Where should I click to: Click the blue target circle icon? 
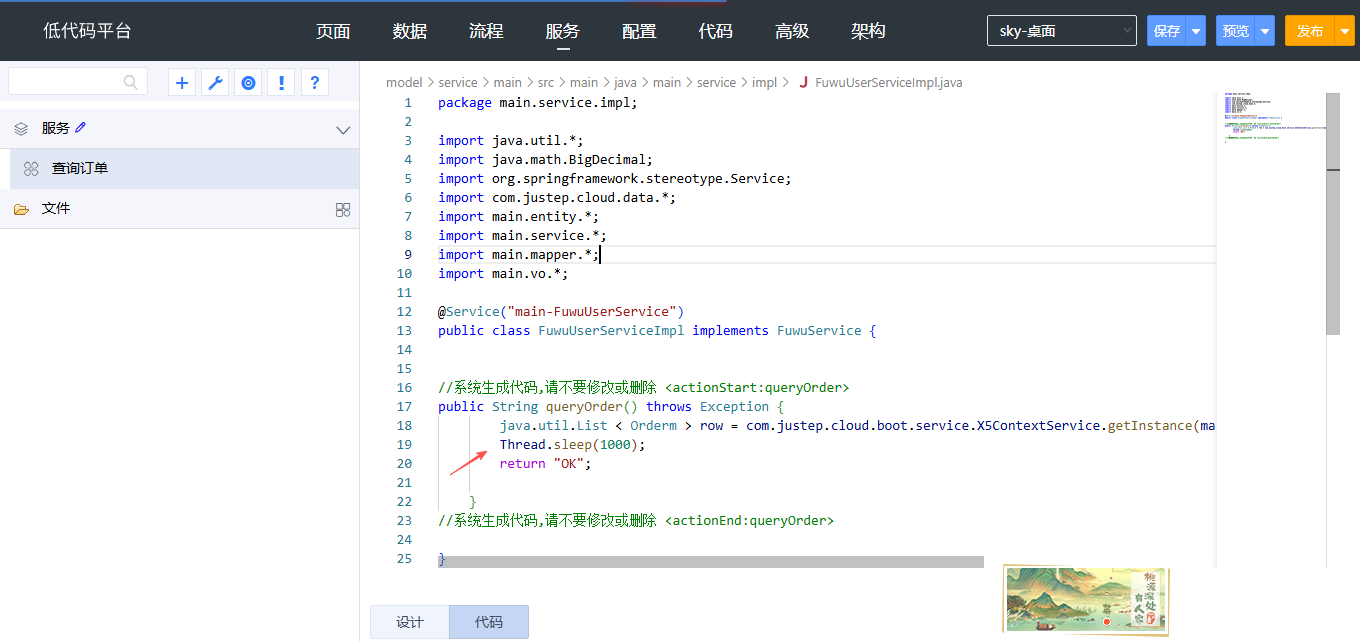coord(248,83)
